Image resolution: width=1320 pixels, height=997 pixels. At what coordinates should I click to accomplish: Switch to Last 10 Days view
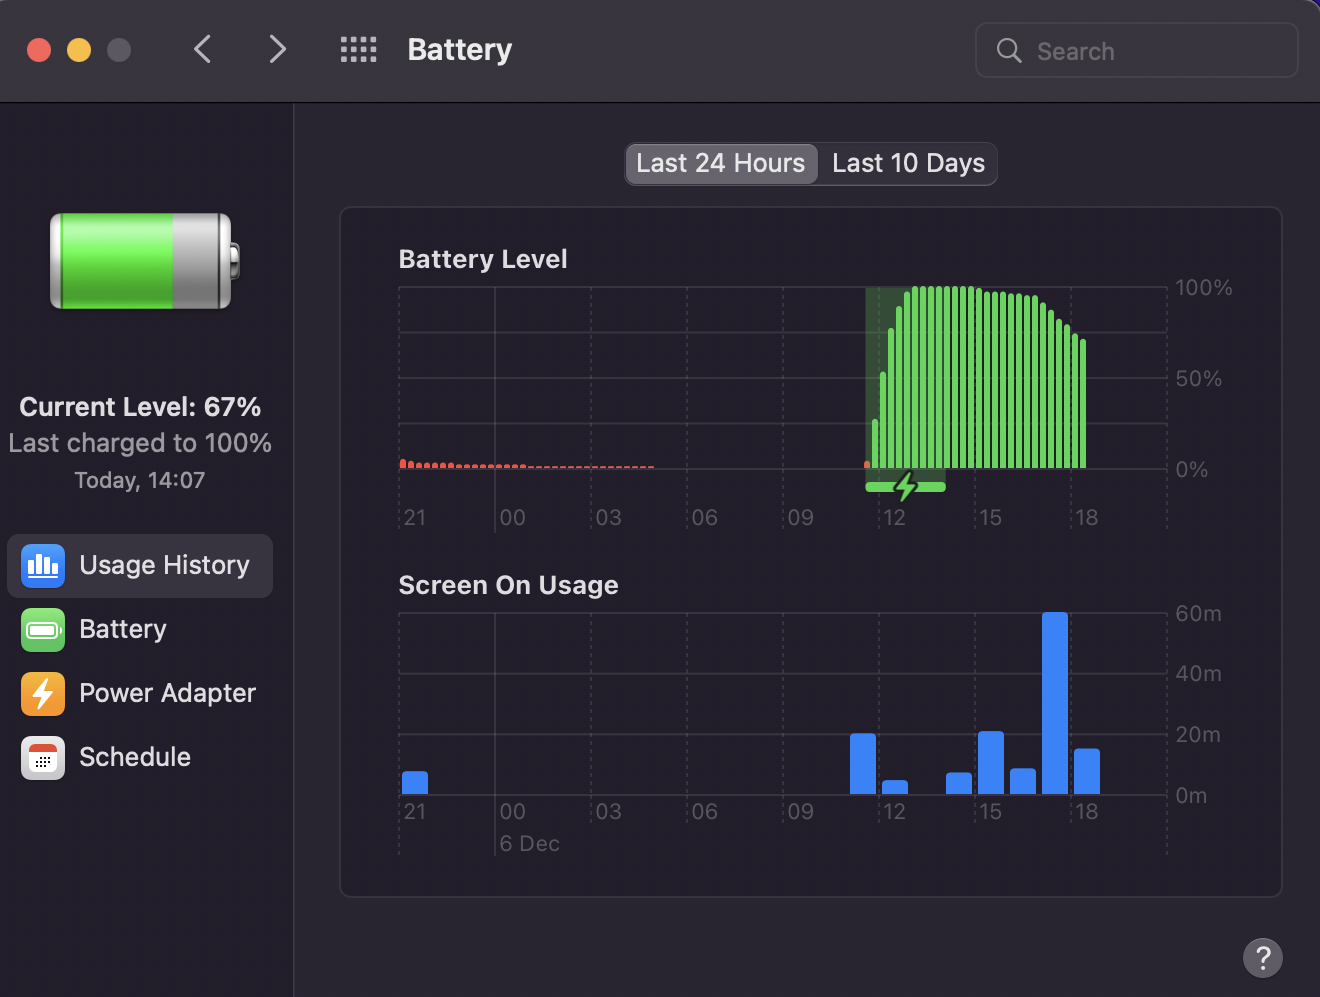(908, 164)
